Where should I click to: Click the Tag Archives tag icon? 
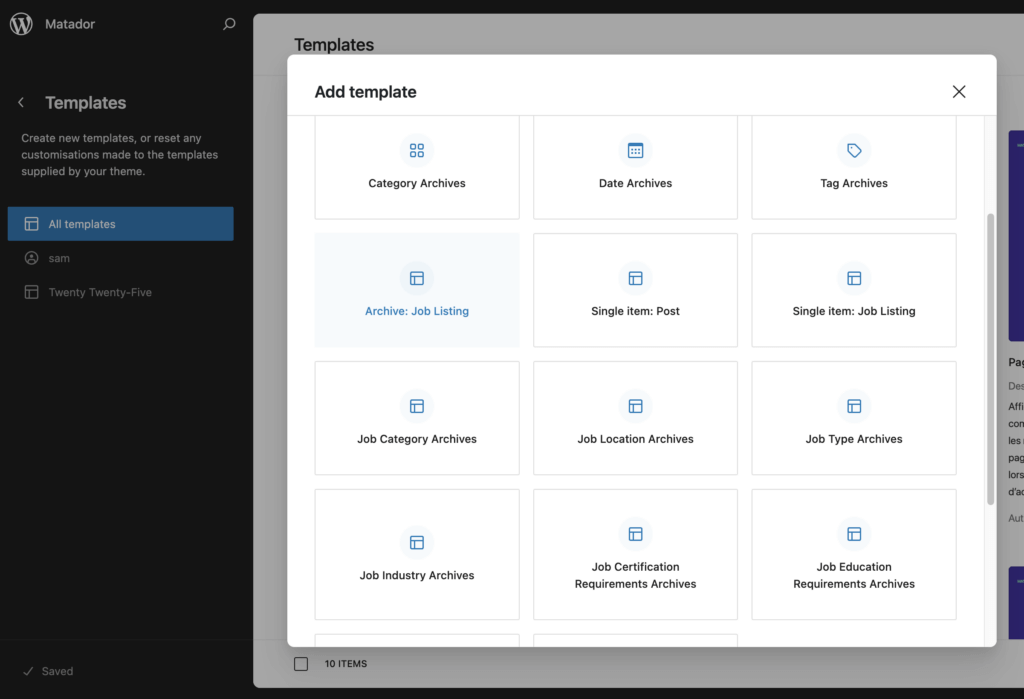pyautogui.click(x=854, y=151)
